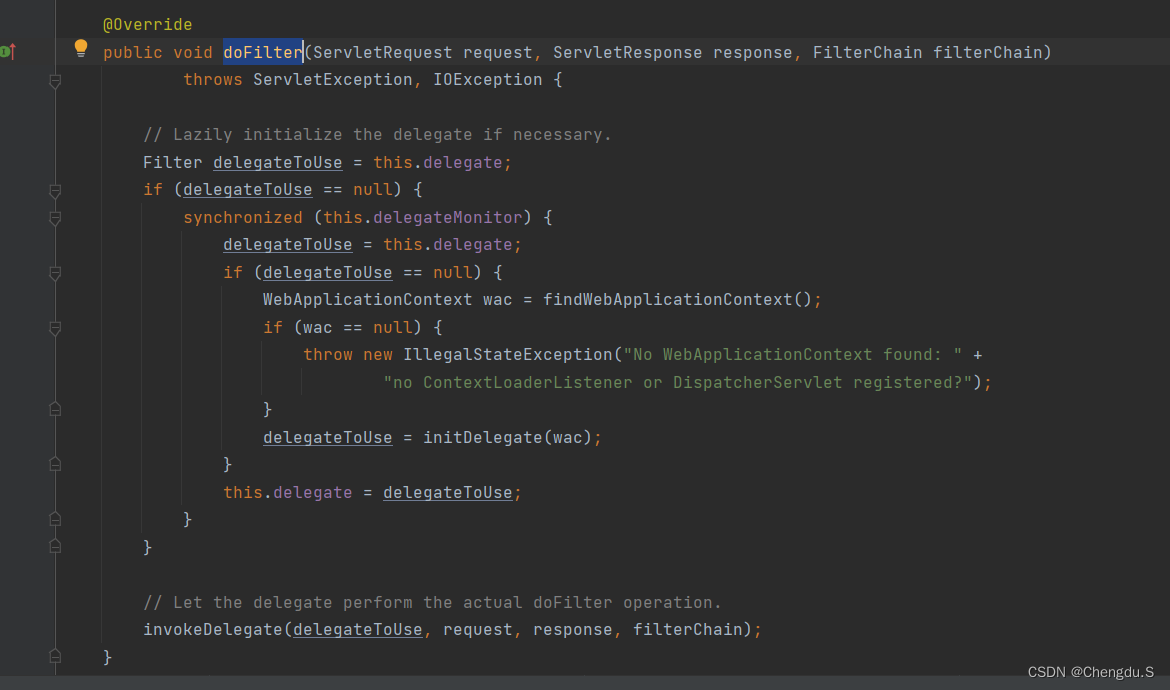Click the 'wac' variable in 'if (wac == null)'

click(317, 327)
